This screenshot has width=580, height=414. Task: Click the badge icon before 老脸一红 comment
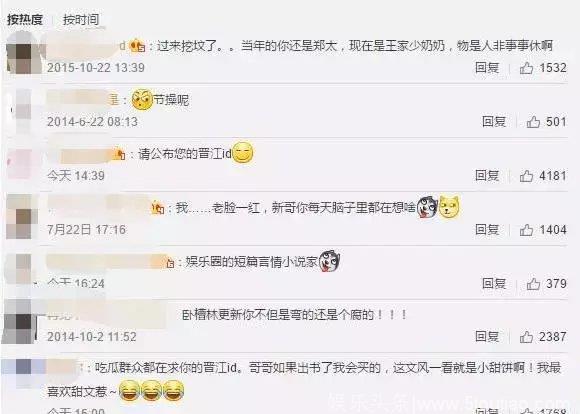158,208
